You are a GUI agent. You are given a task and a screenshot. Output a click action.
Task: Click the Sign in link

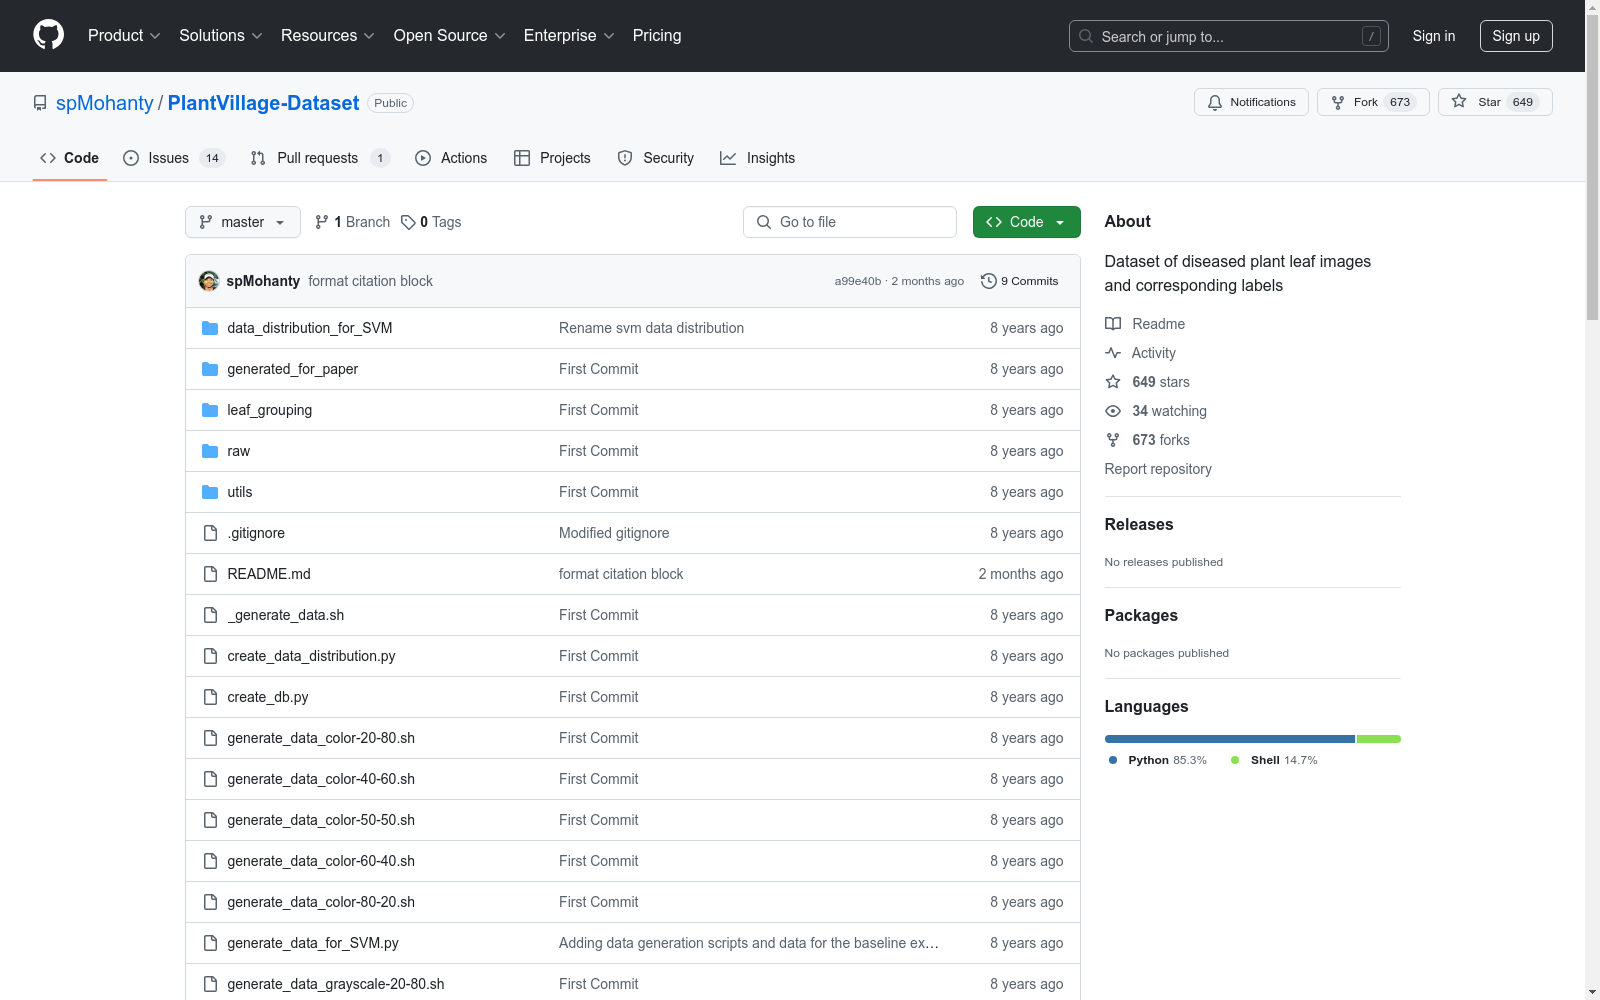coord(1434,36)
